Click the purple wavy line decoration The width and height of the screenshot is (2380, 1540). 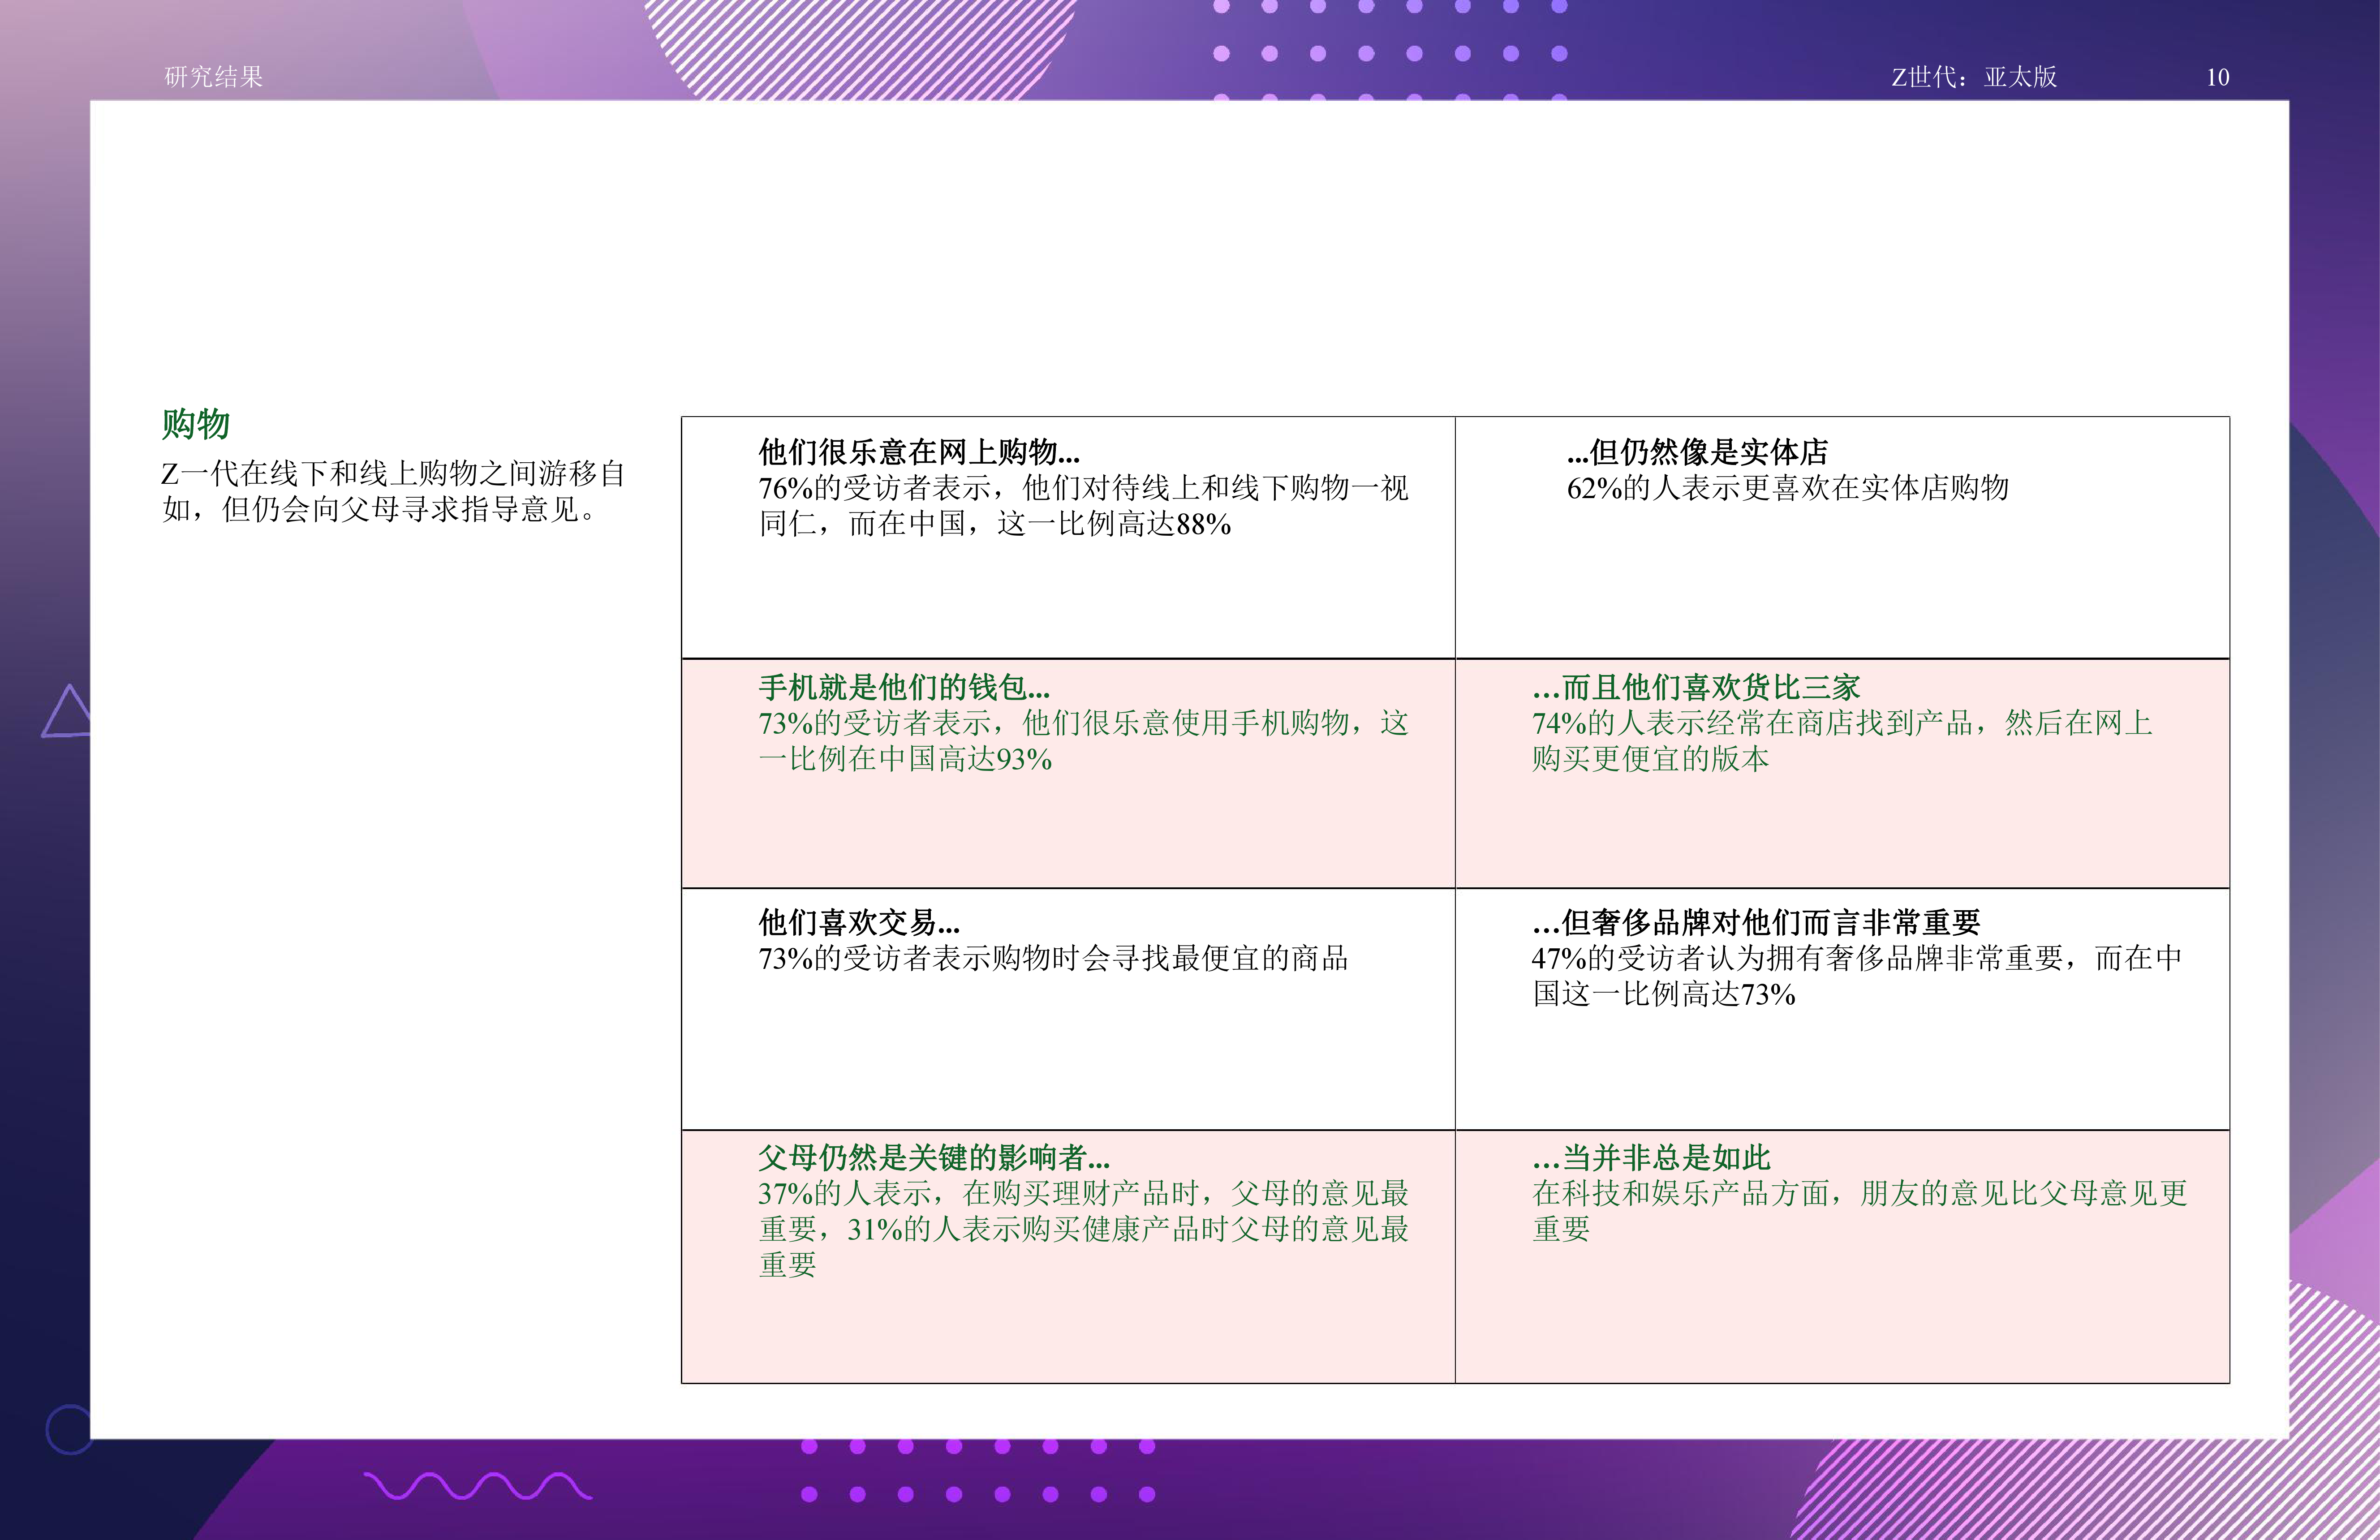tap(477, 1486)
